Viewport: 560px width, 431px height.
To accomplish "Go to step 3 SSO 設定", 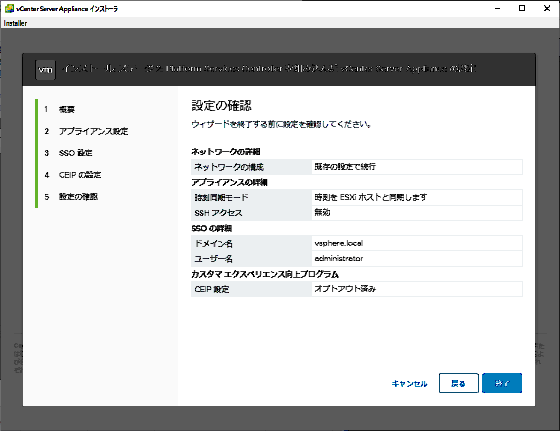I will click(75, 153).
